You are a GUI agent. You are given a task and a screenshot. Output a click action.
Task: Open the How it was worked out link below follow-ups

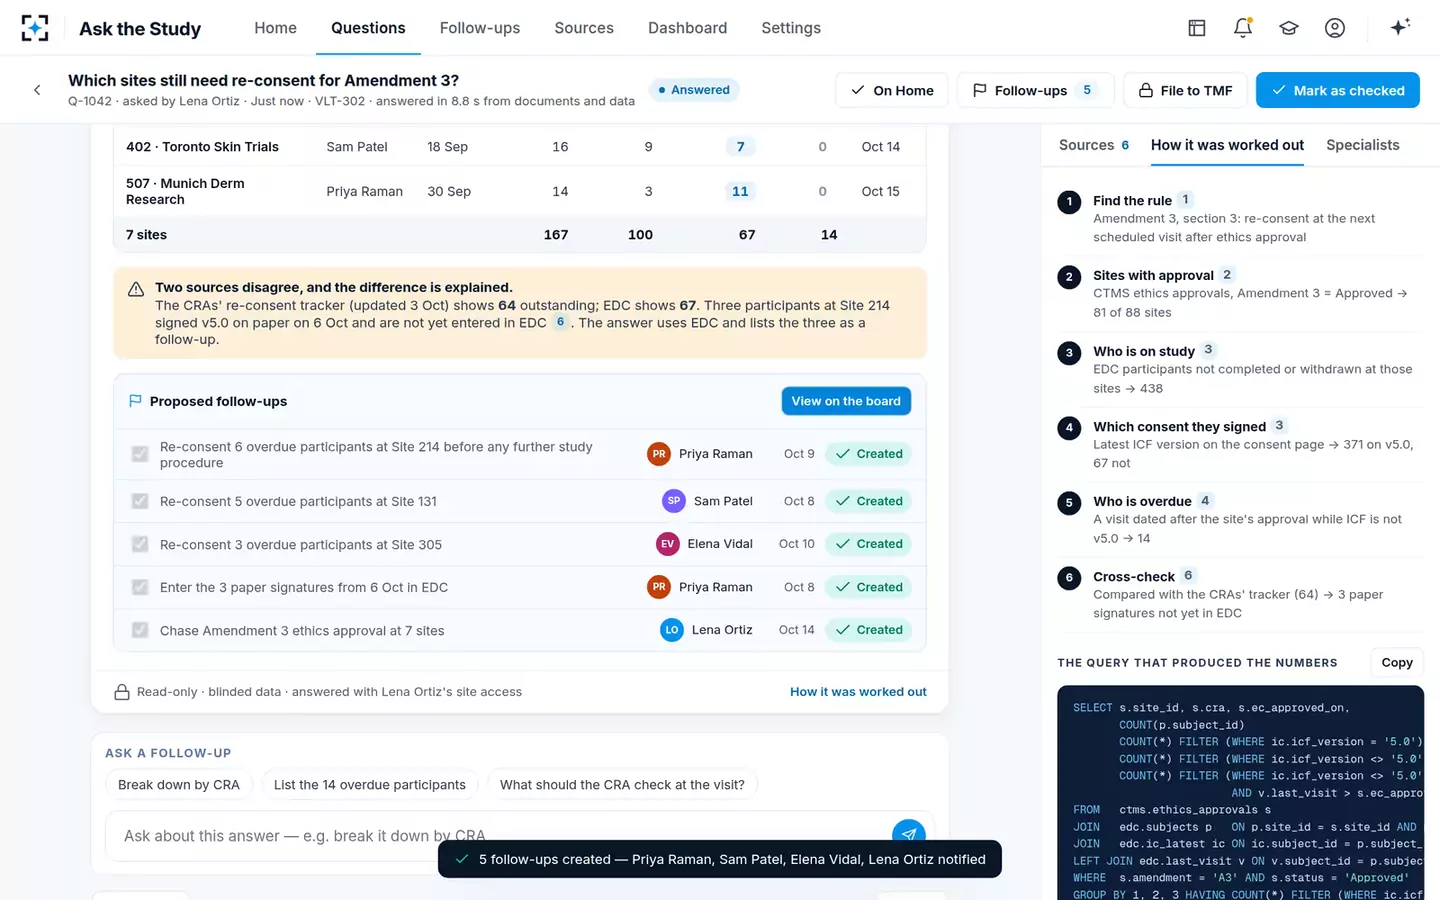coord(858,692)
